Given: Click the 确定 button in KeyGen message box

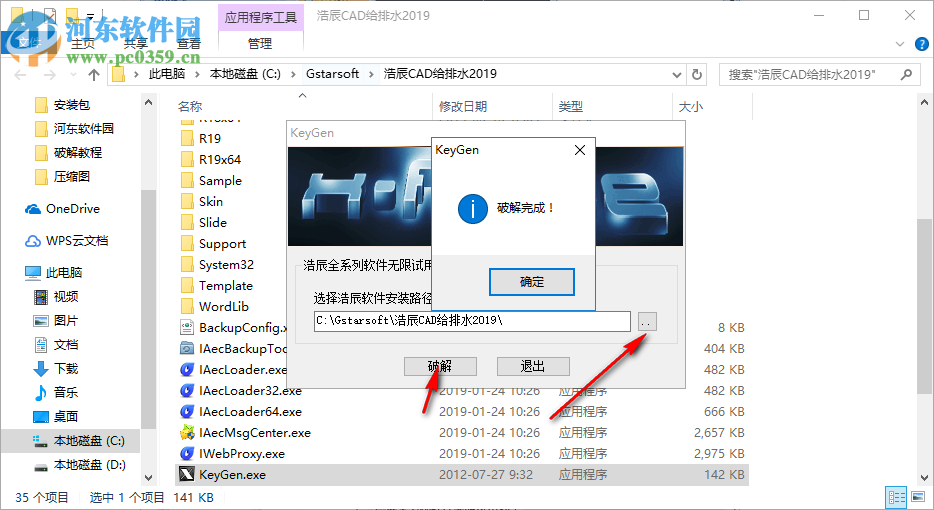Looking at the screenshot, I should [x=531, y=282].
